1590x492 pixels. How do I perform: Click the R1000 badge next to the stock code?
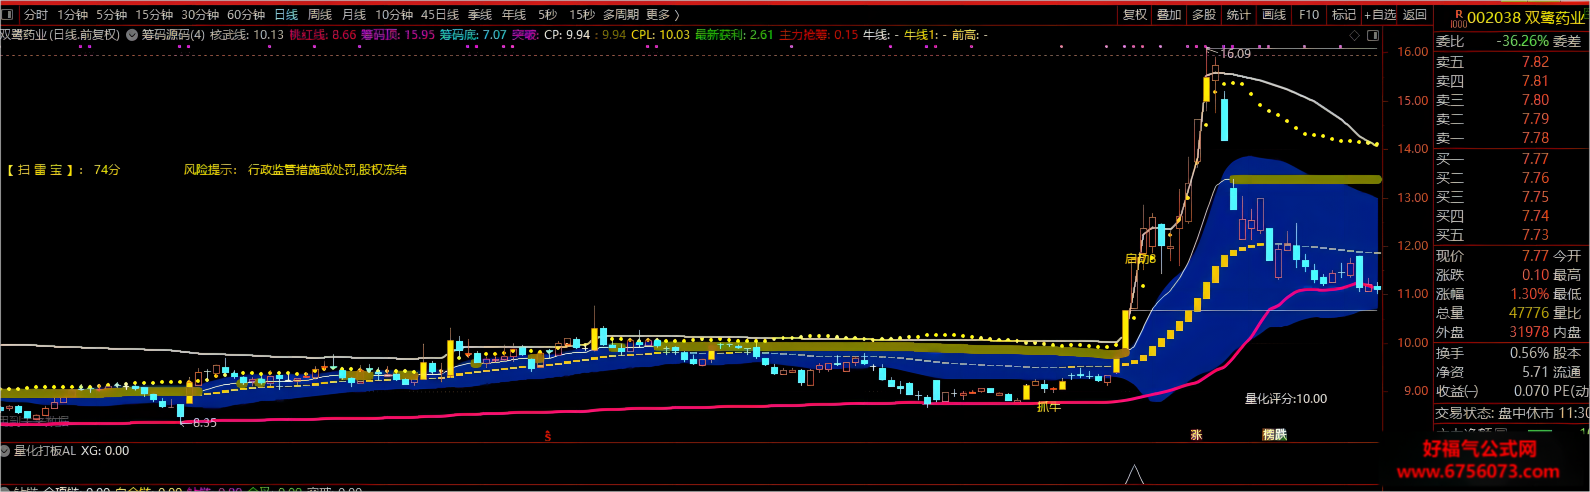(1458, 18)
